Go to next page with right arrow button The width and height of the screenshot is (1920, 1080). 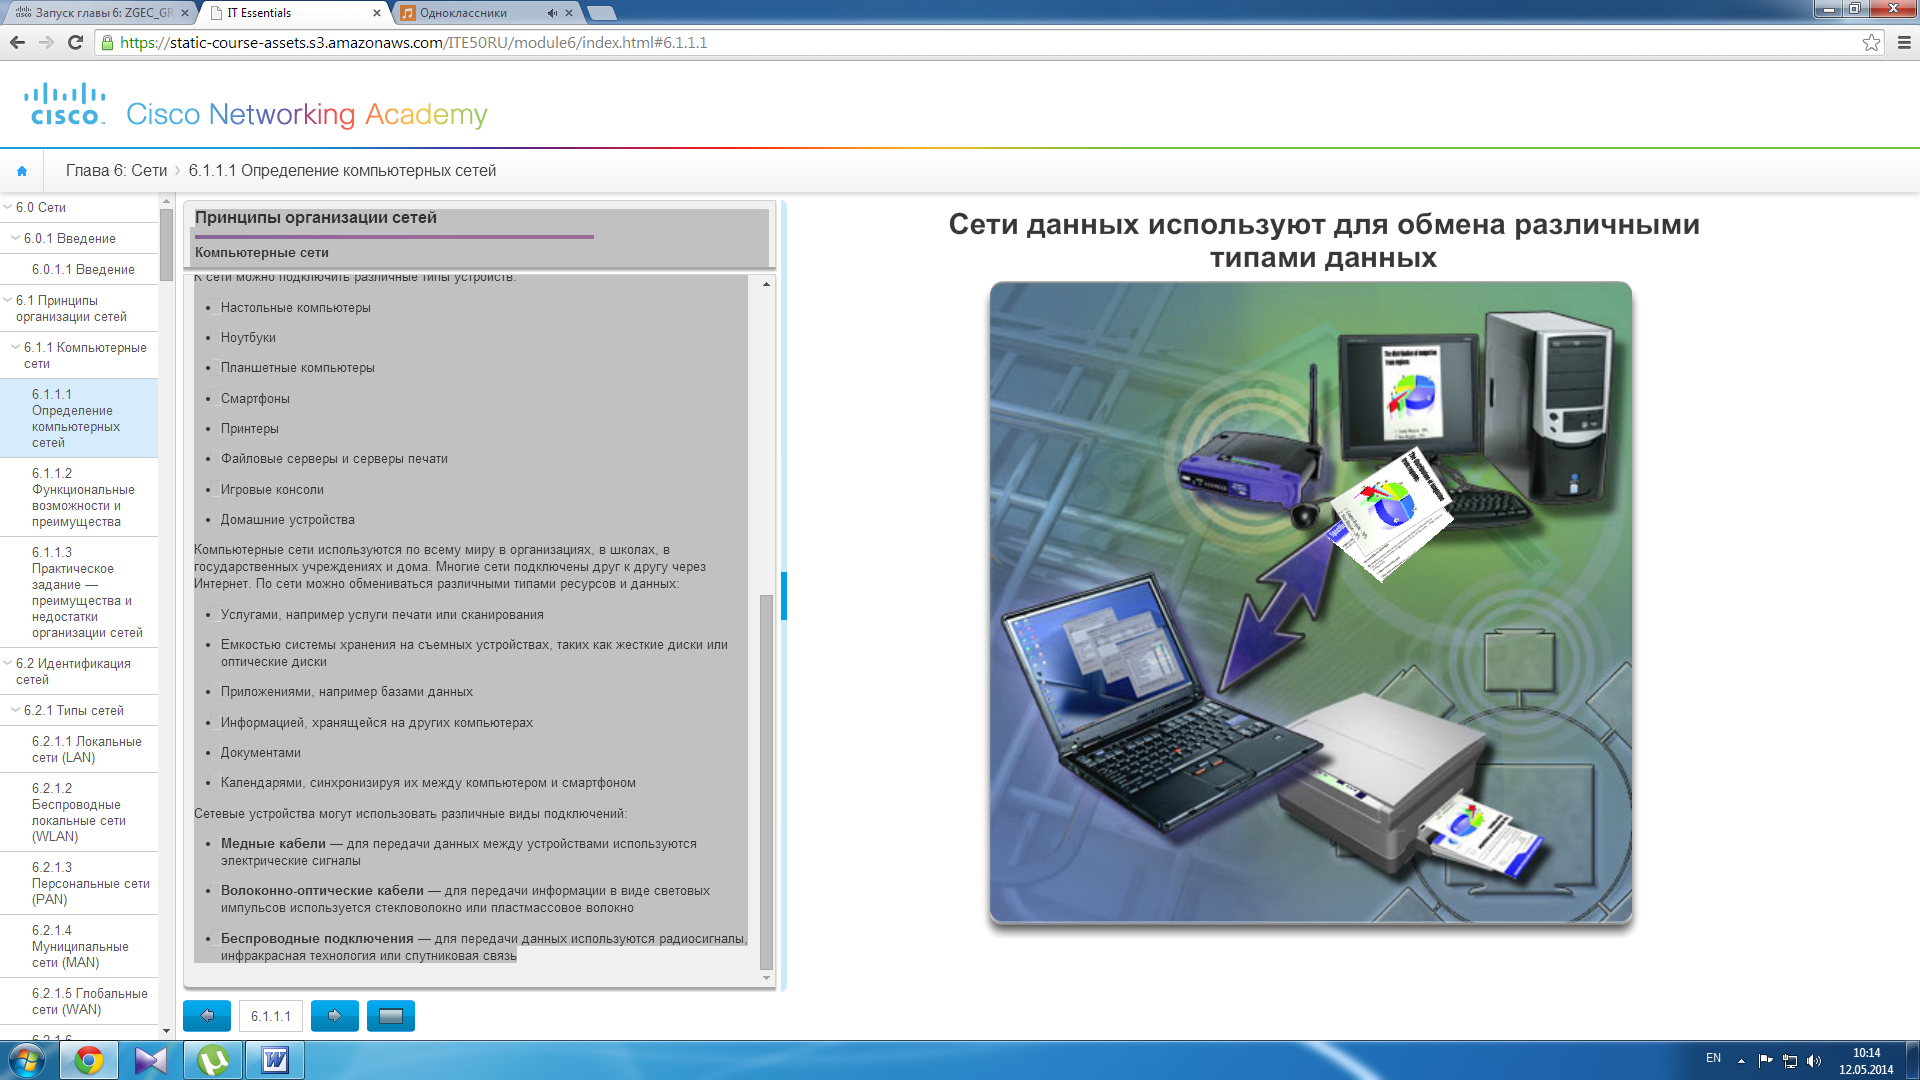334,1016
